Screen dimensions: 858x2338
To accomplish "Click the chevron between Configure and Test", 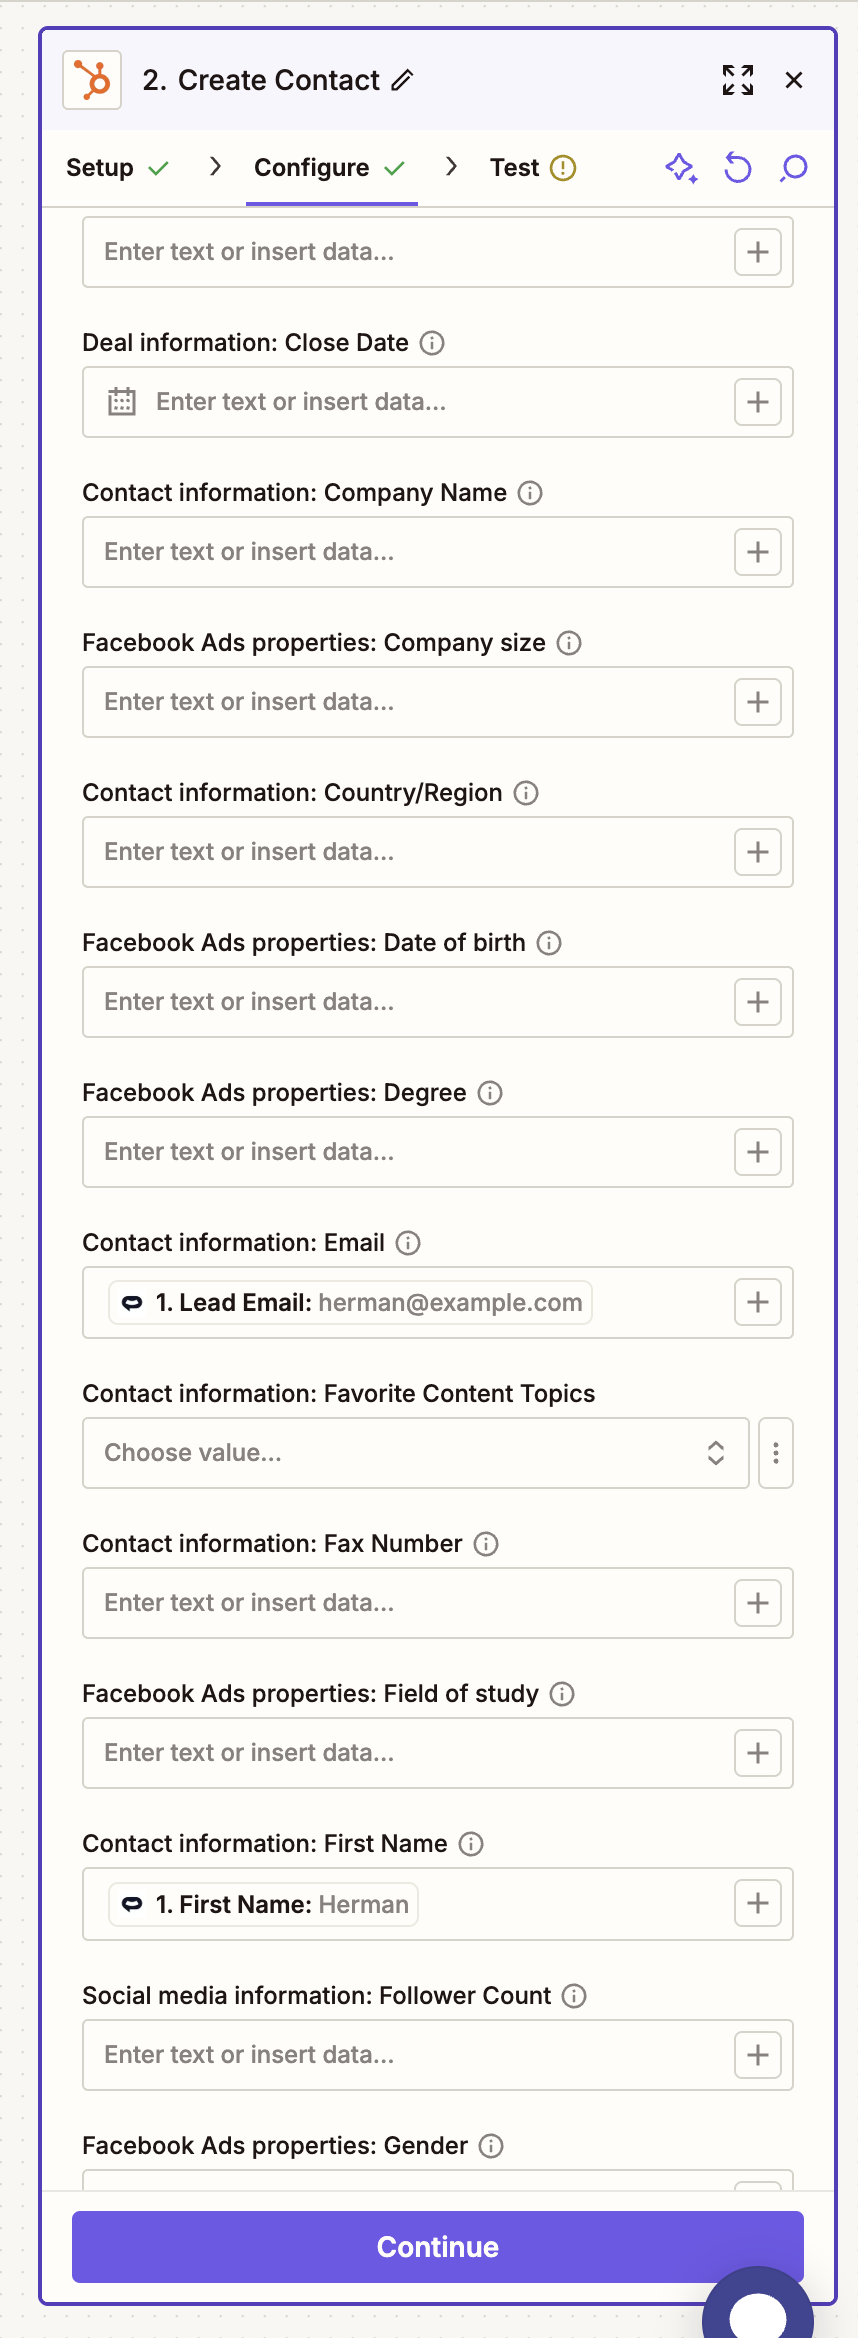I will tap(452, 167).
